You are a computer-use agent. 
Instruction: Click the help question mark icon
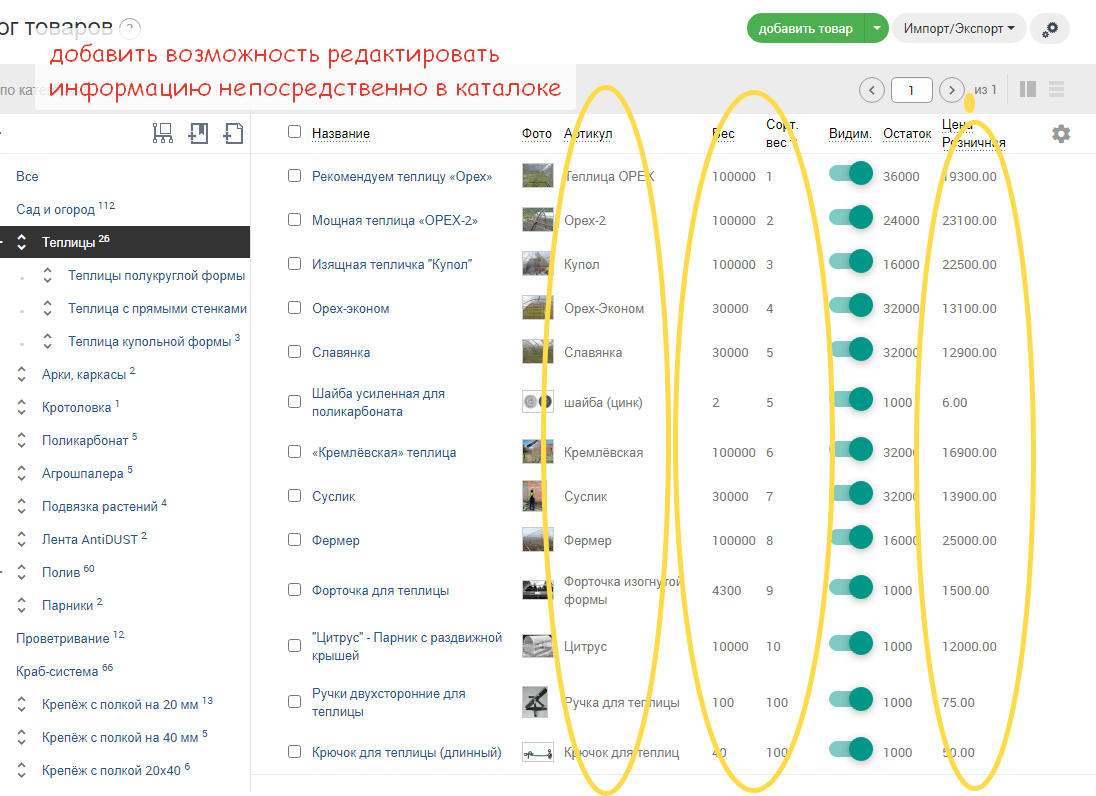click(130, 29)
